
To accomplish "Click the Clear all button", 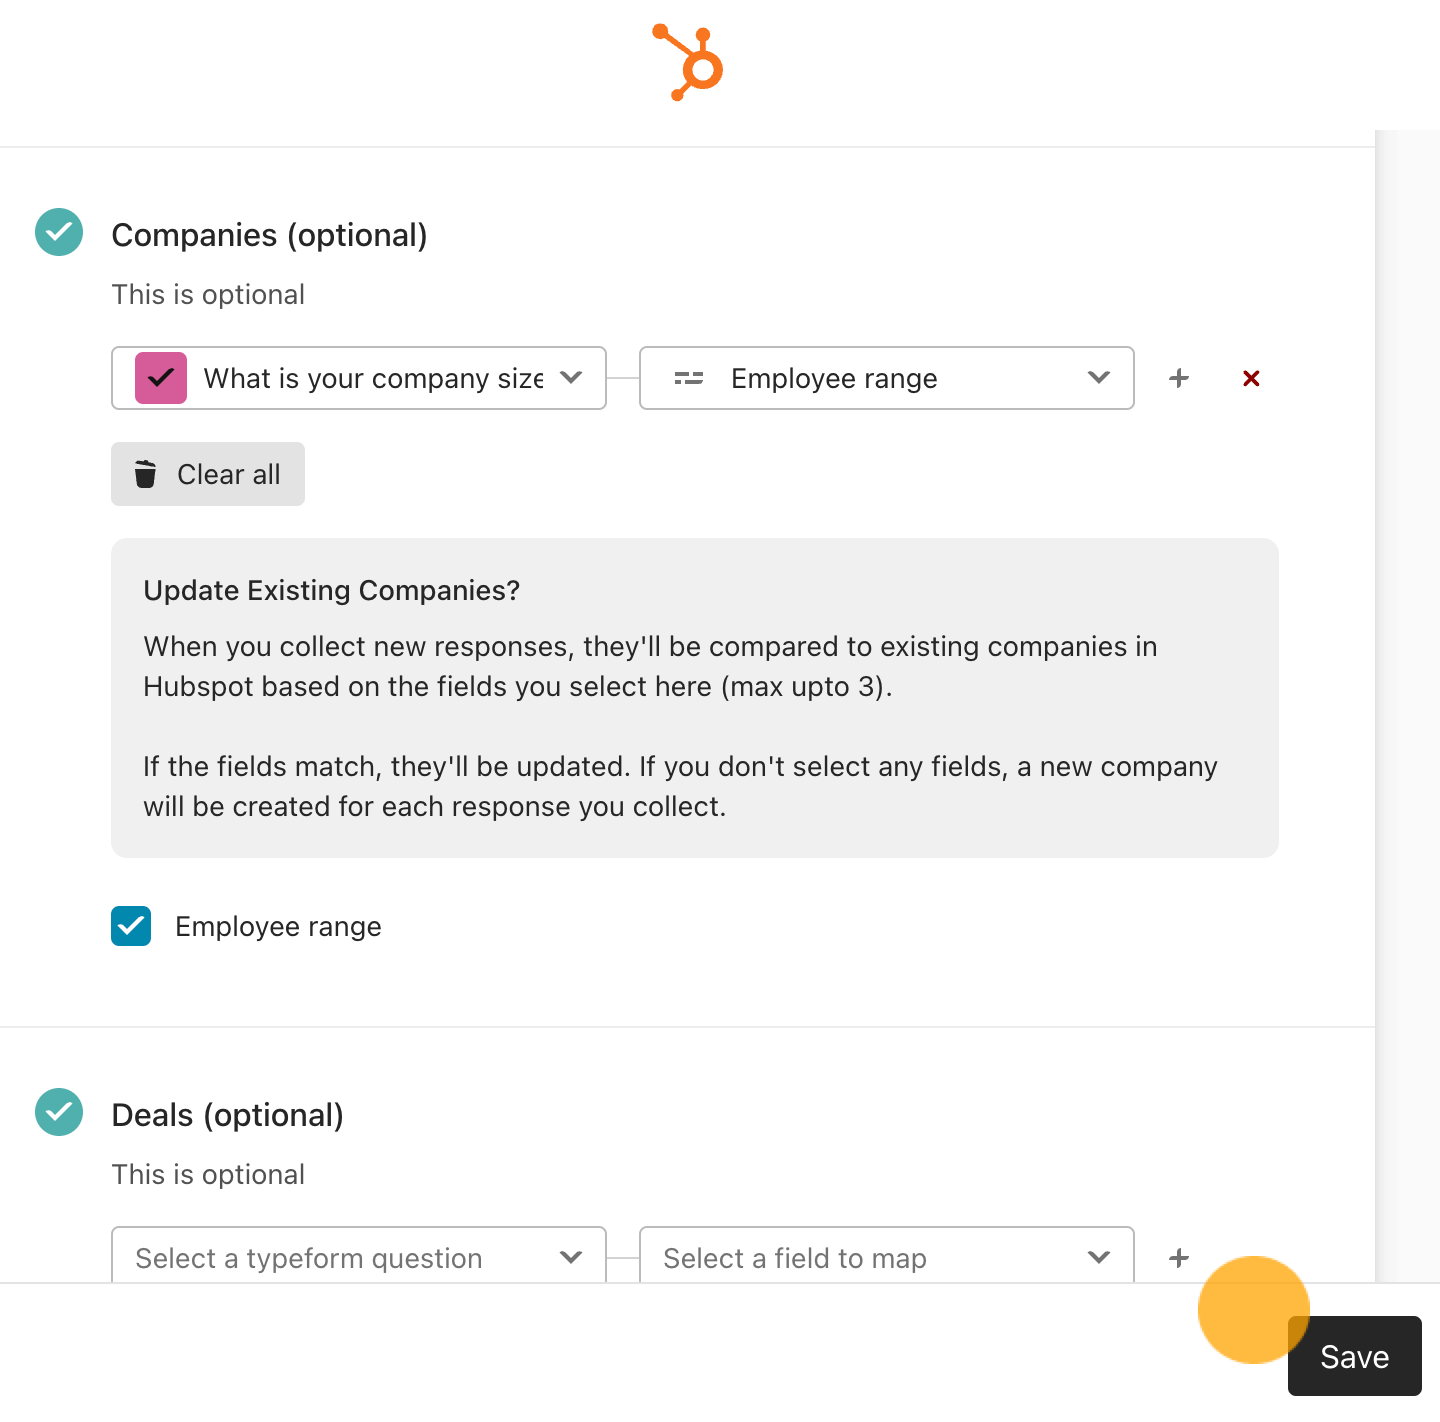I will (208, 474).
